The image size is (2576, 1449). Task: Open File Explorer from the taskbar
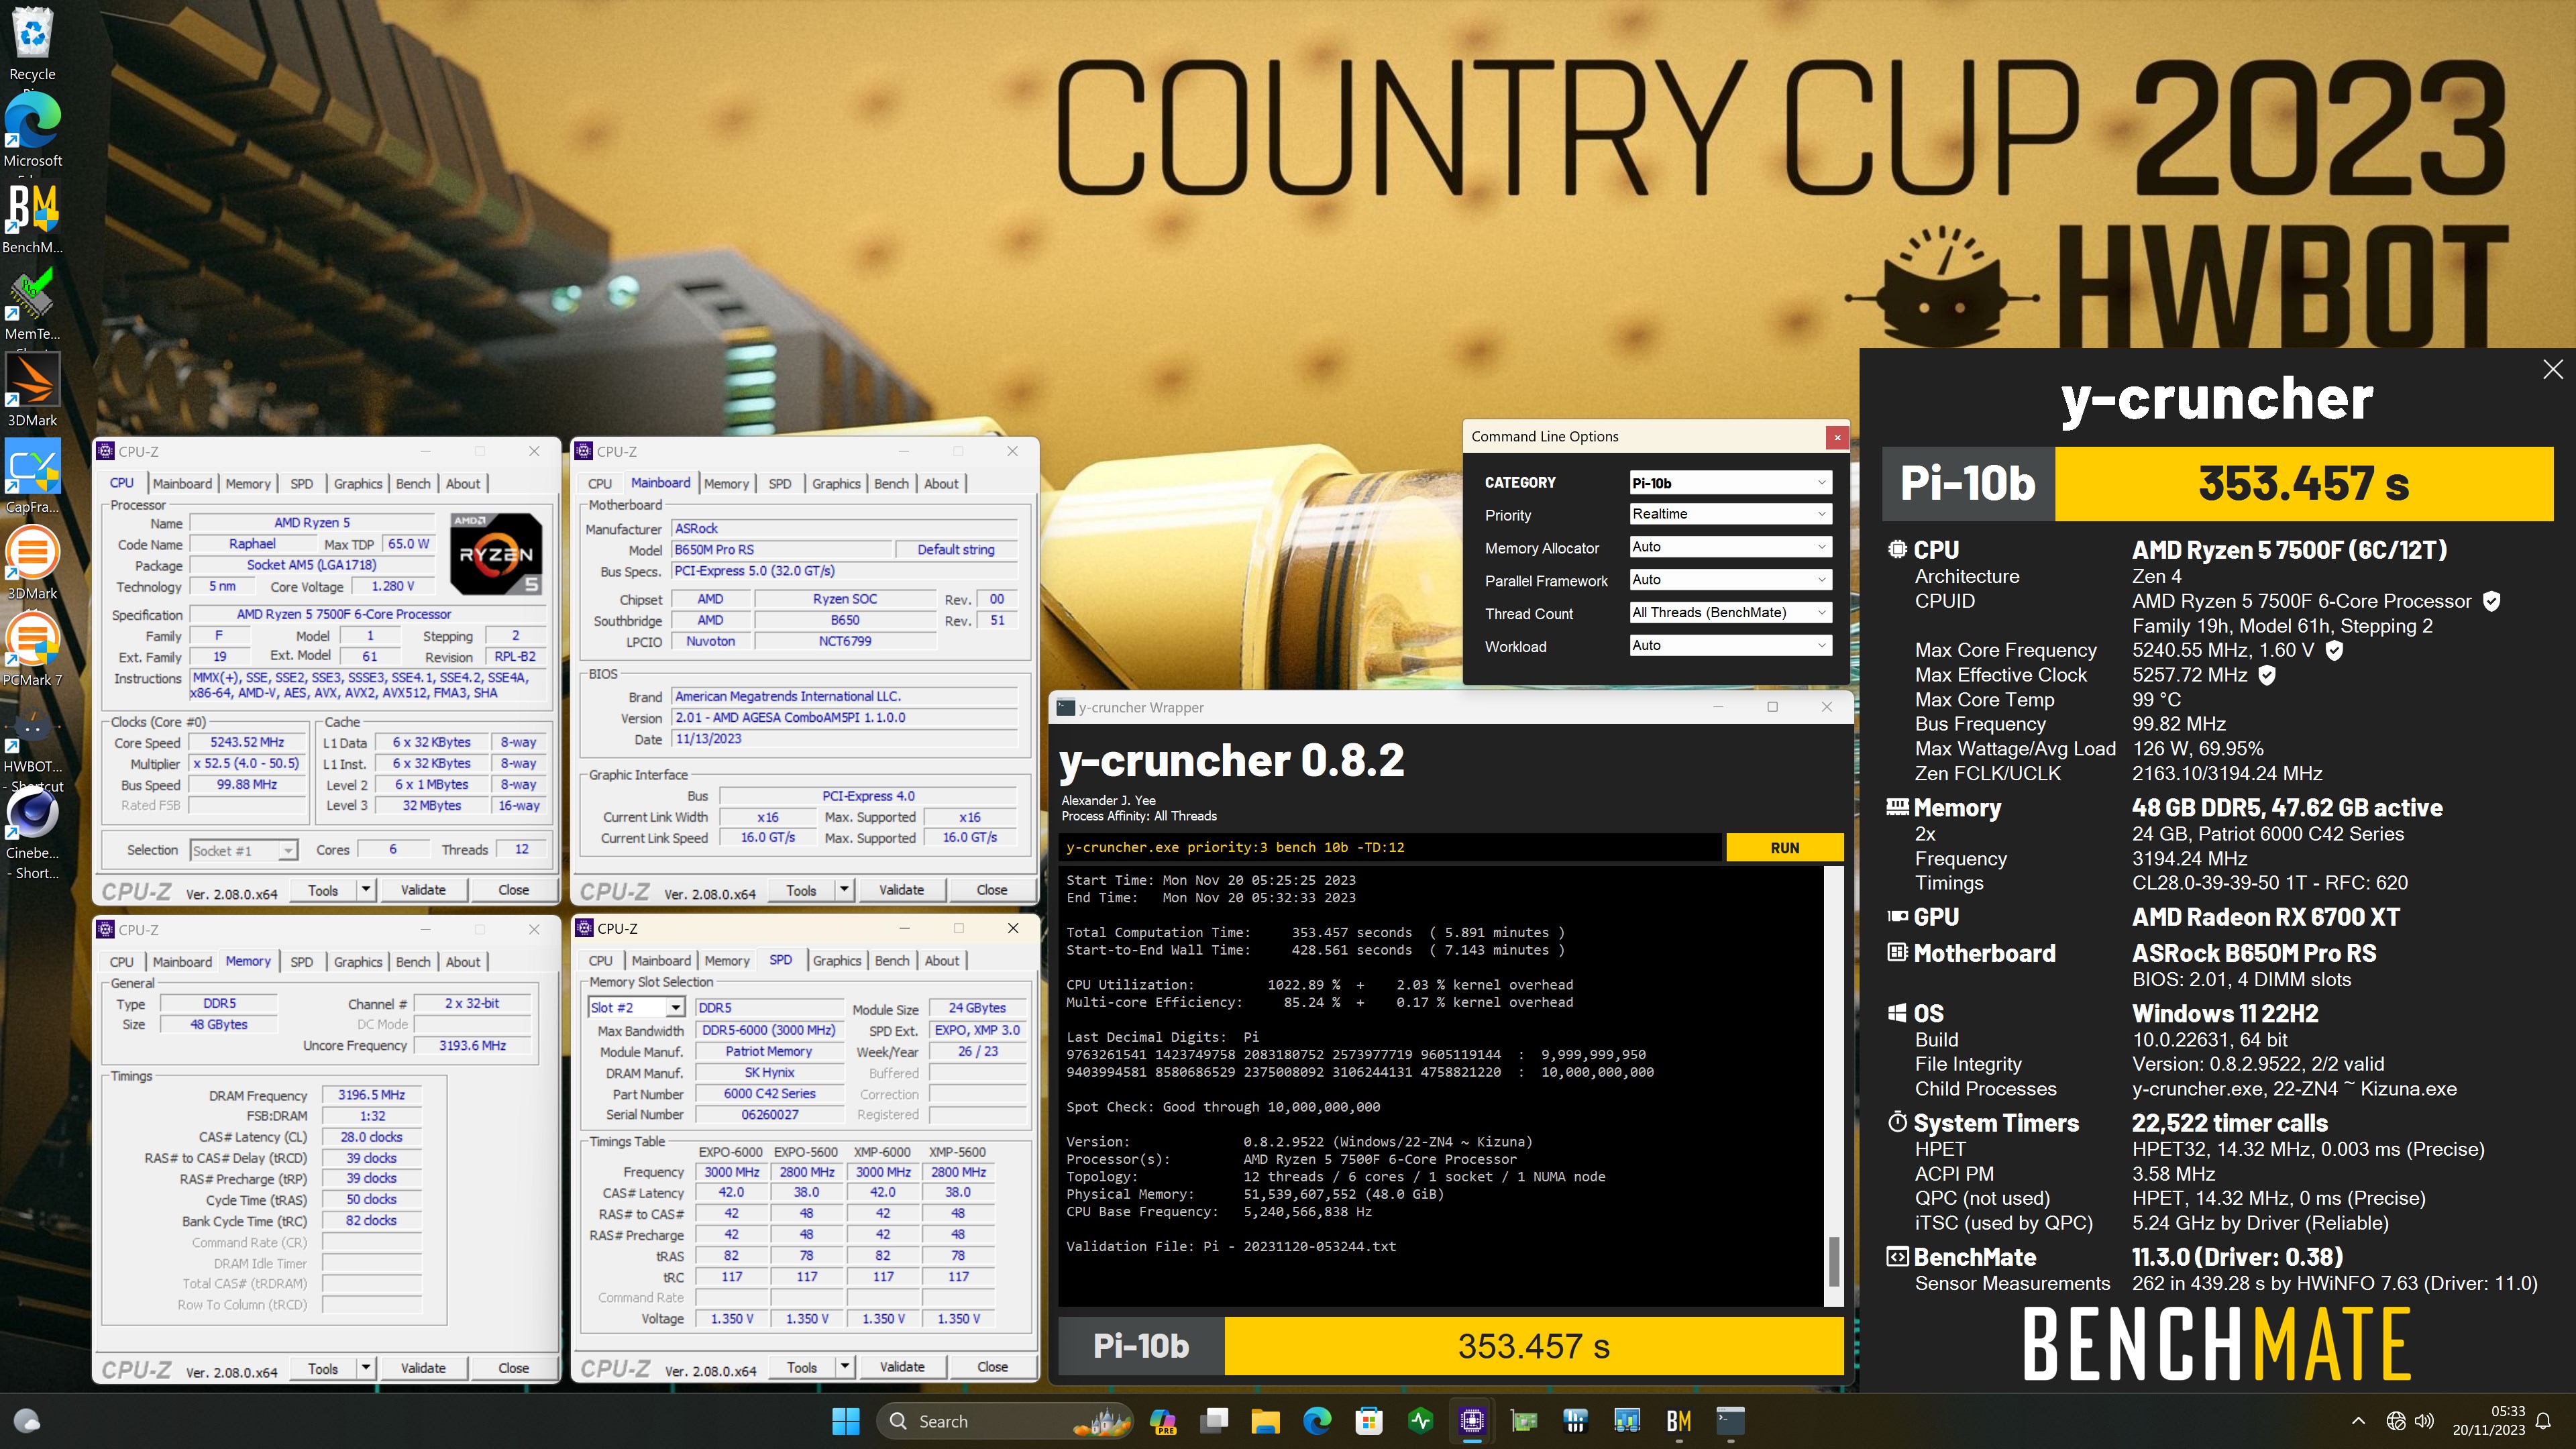pyautogui.click(x=1265, y=1421)
